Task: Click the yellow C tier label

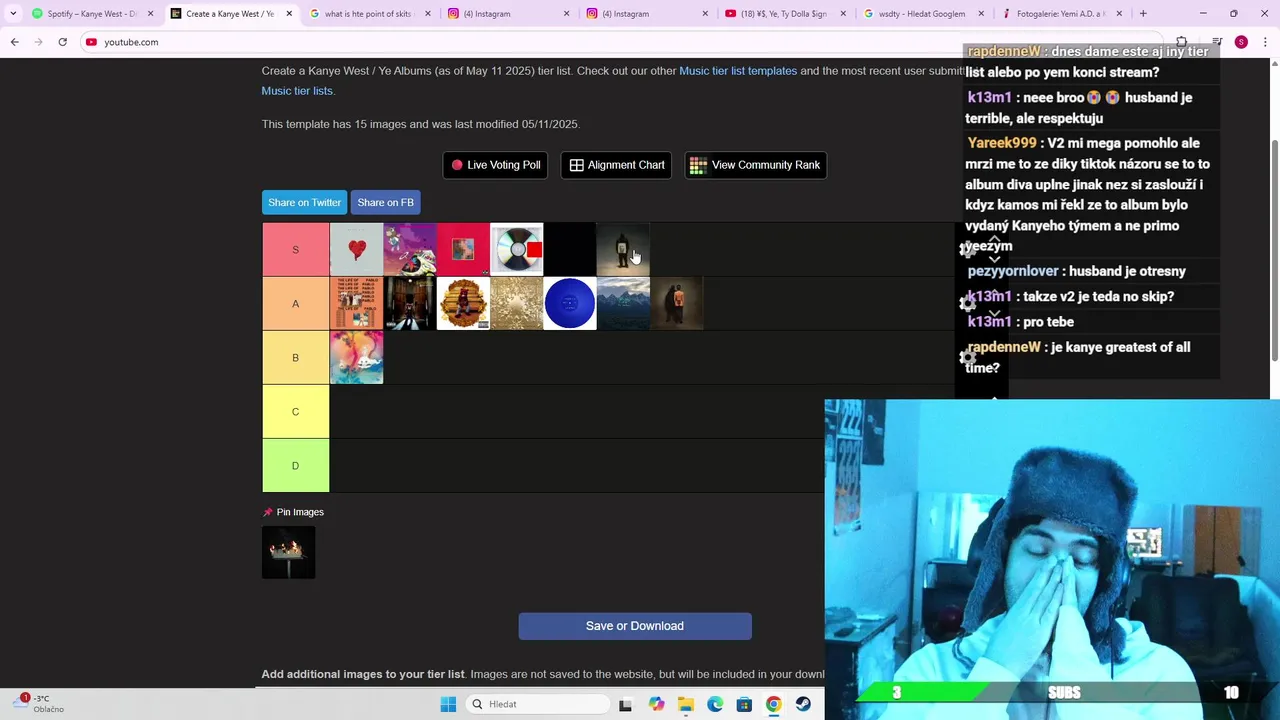Action: (295, 411)
